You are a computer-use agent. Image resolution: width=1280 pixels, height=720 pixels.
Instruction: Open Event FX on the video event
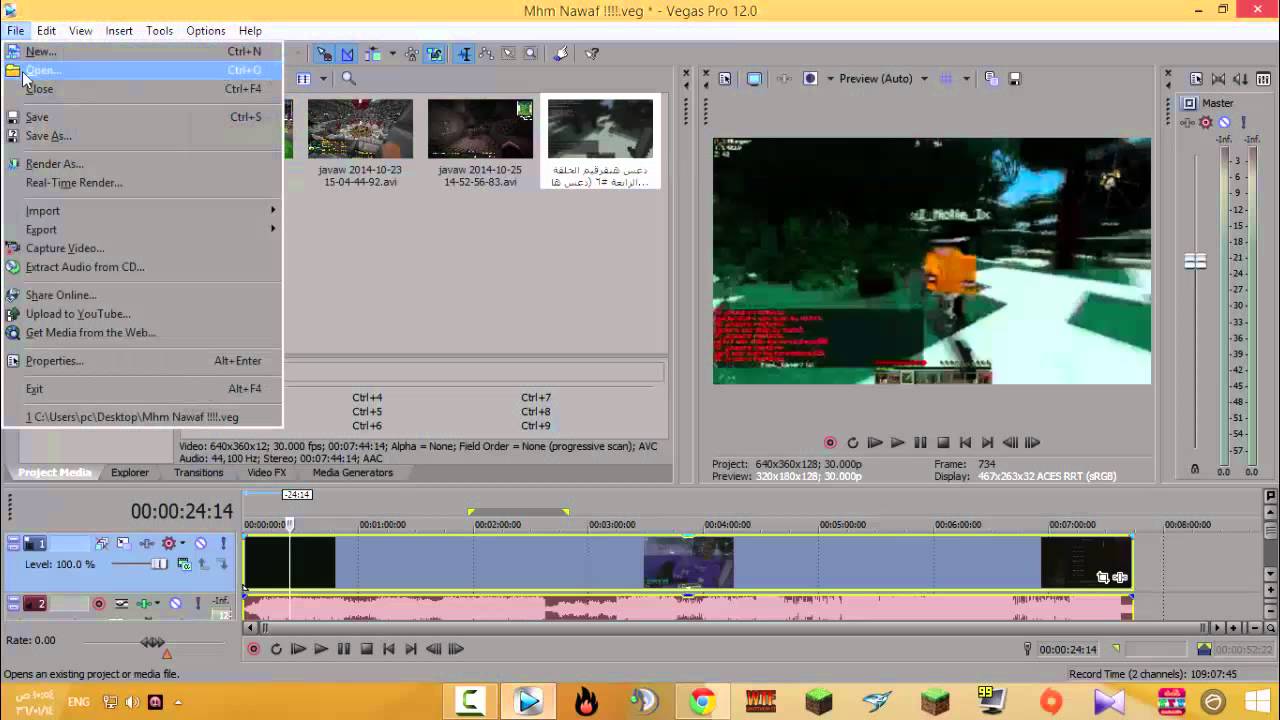(x=1120, y=577)
